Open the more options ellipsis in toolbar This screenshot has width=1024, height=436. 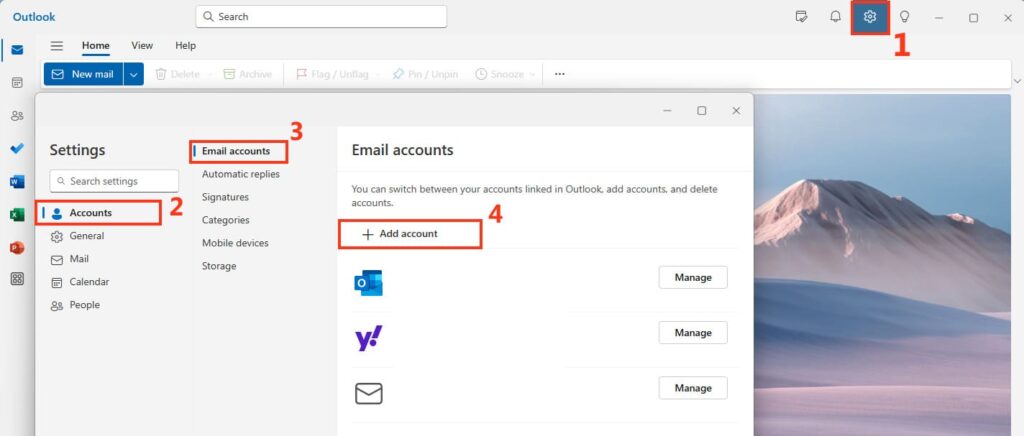pyautogui.click(x=560, y=74)
